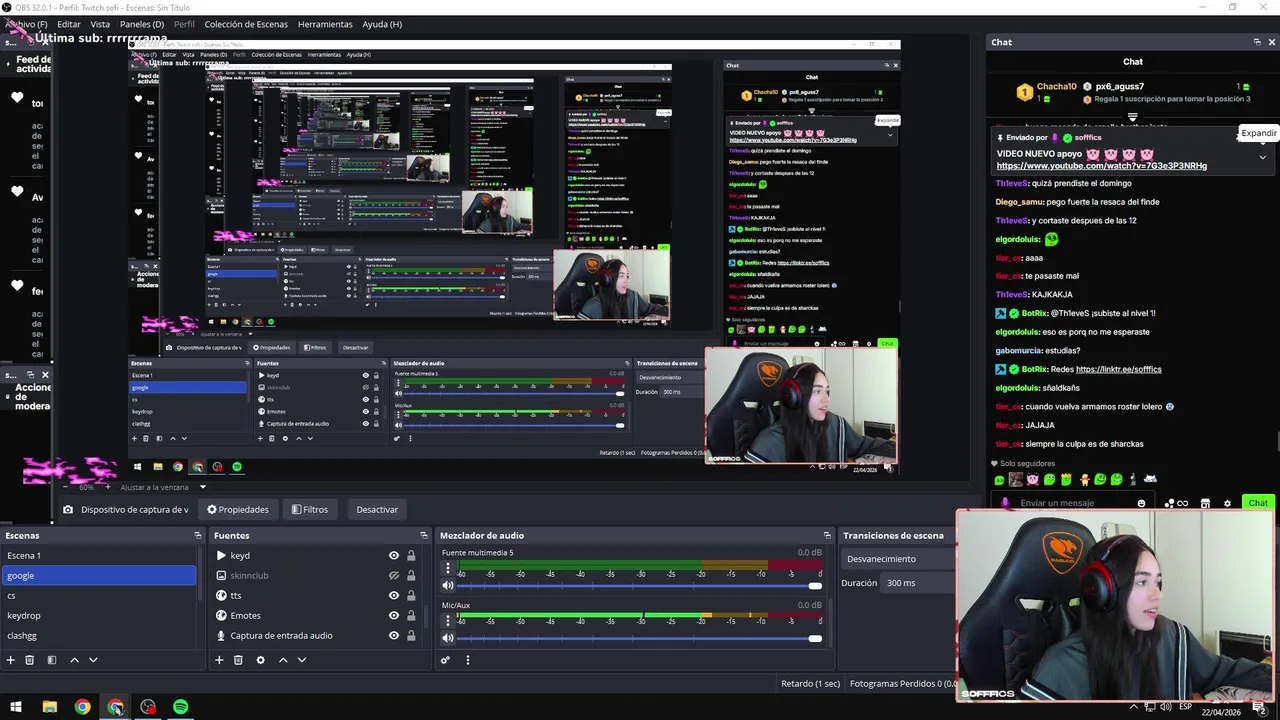Open Archivo (F) menu

point(25,24)
